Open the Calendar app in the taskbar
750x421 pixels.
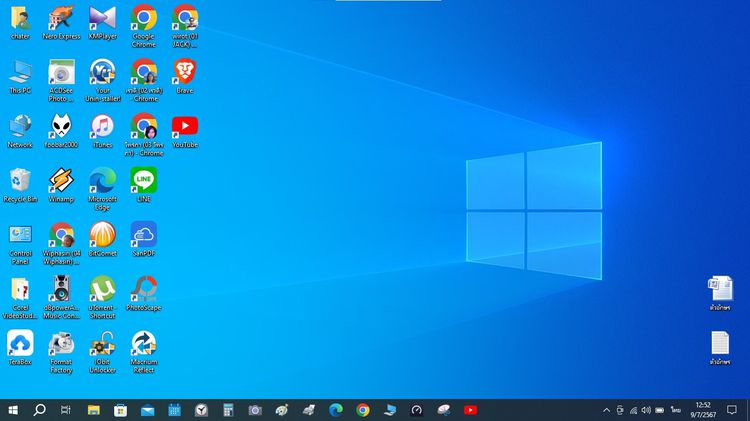174,410
